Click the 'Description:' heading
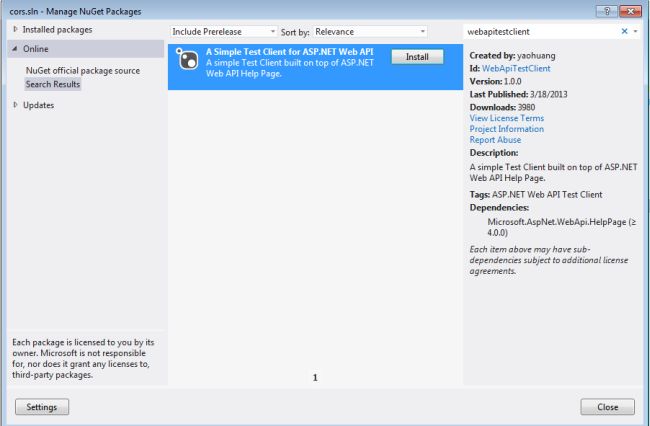The image size is (650, 426). click(494, 153)
